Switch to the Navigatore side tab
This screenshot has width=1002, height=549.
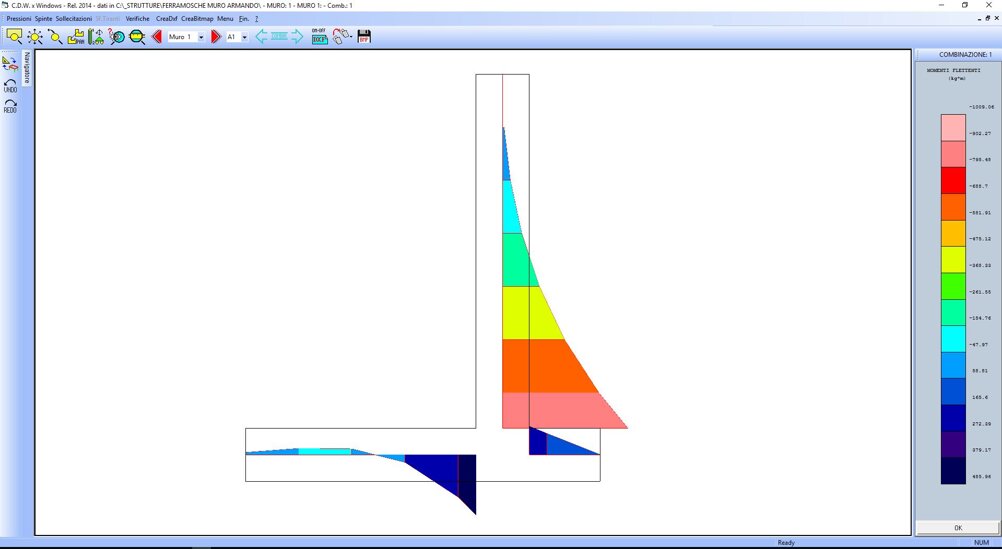[27, 68]
